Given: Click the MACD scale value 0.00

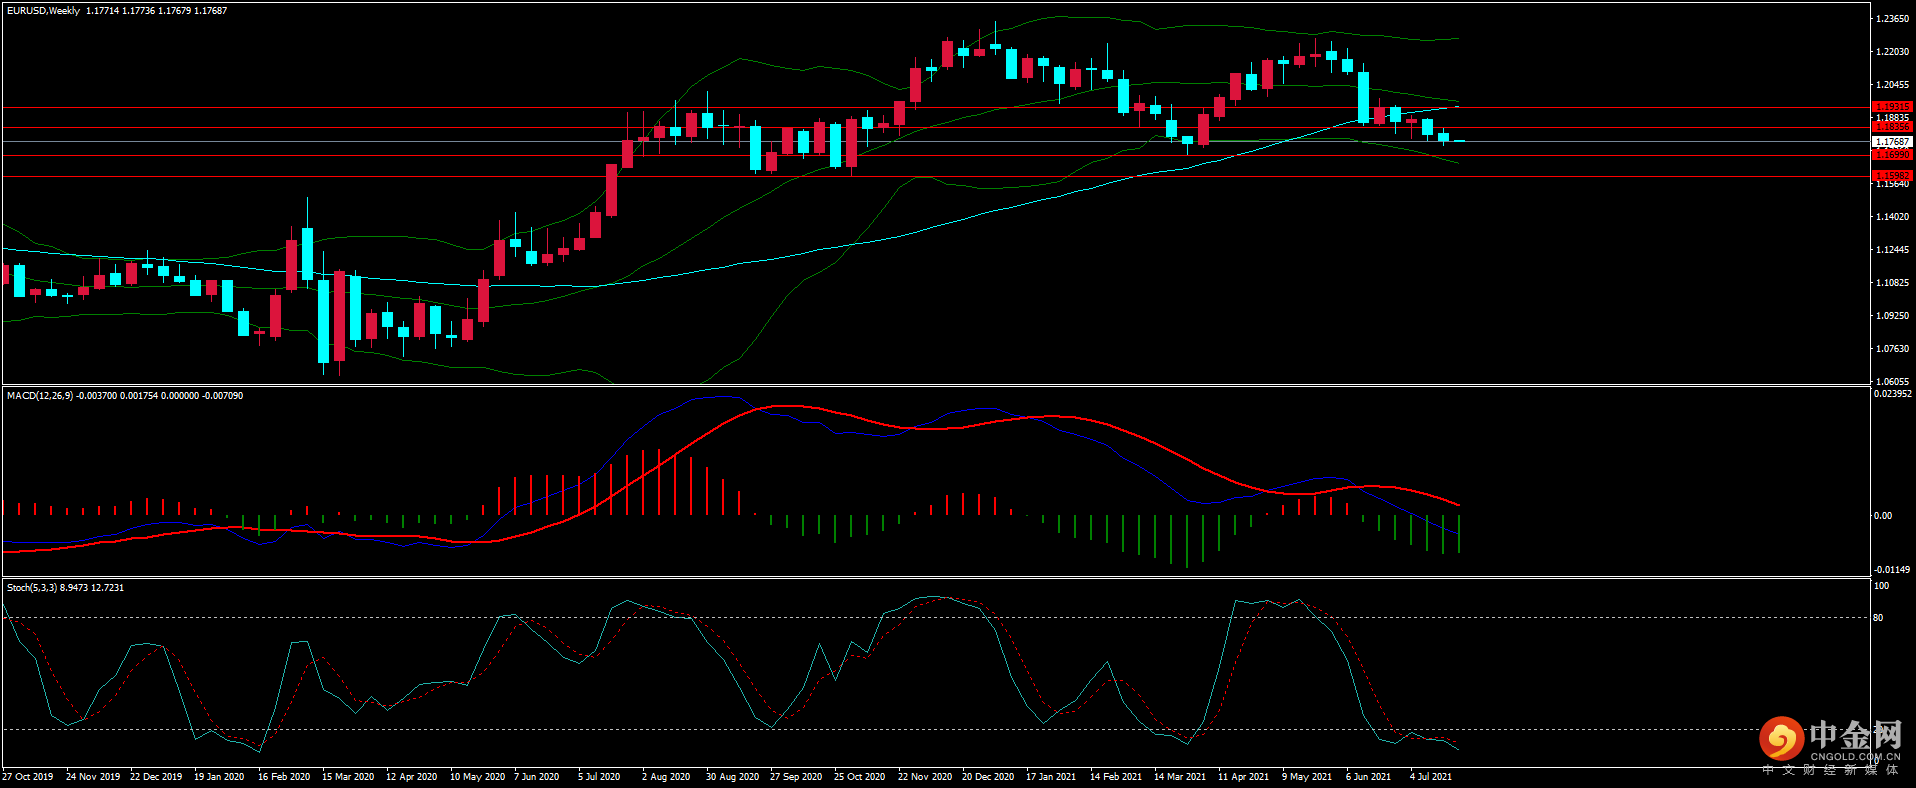Looking at the screenshot, I should (1883, 516).
